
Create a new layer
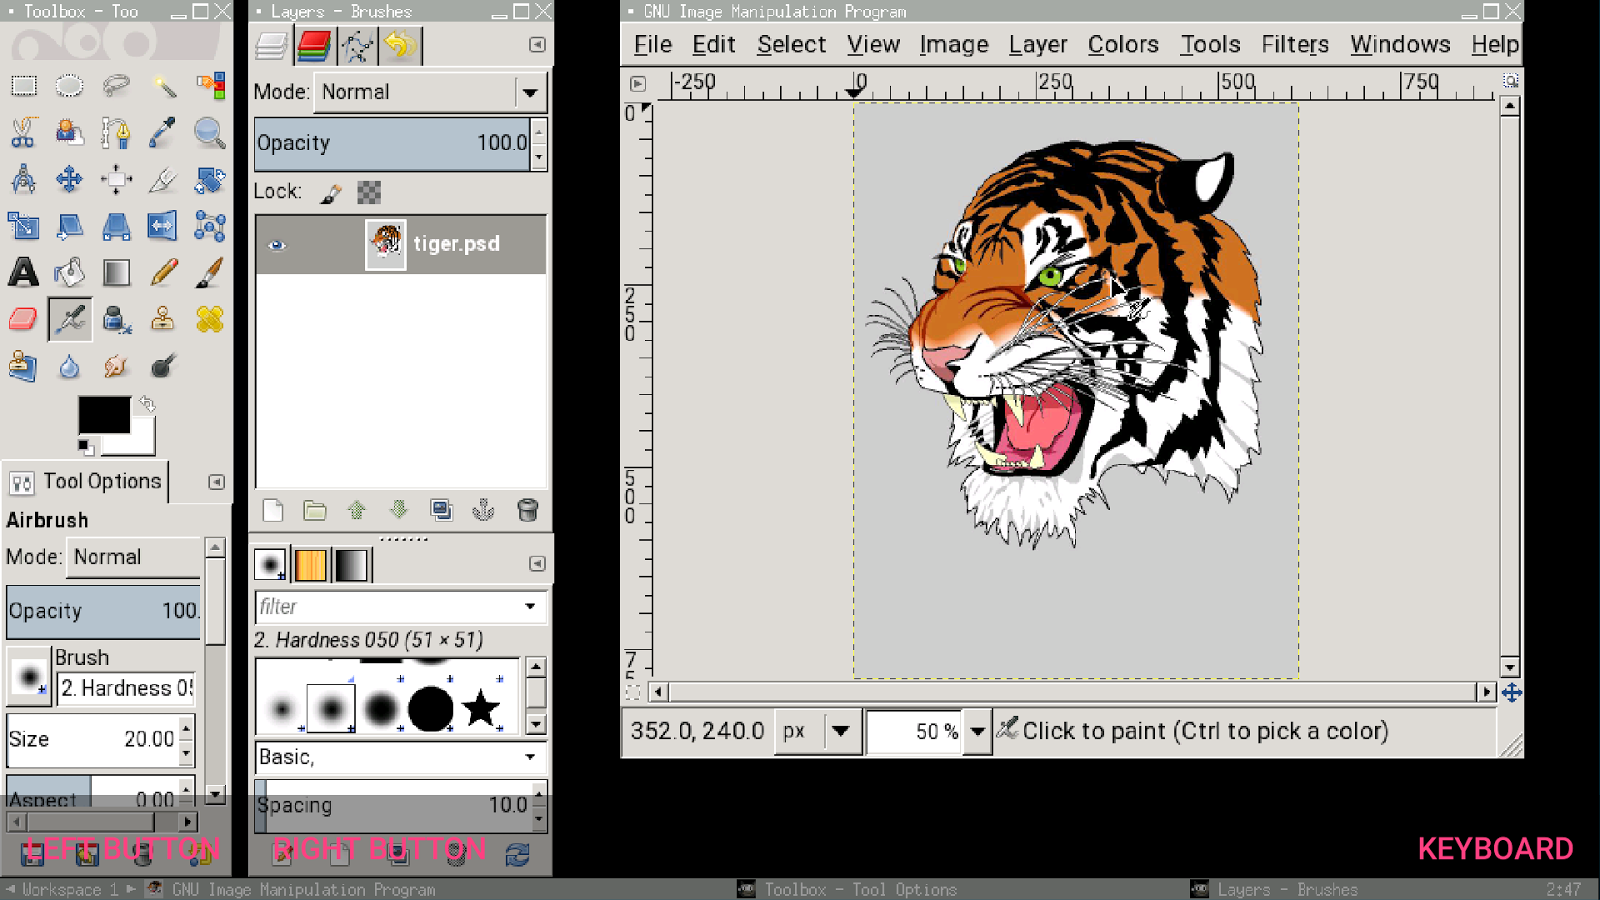[272, 510]
